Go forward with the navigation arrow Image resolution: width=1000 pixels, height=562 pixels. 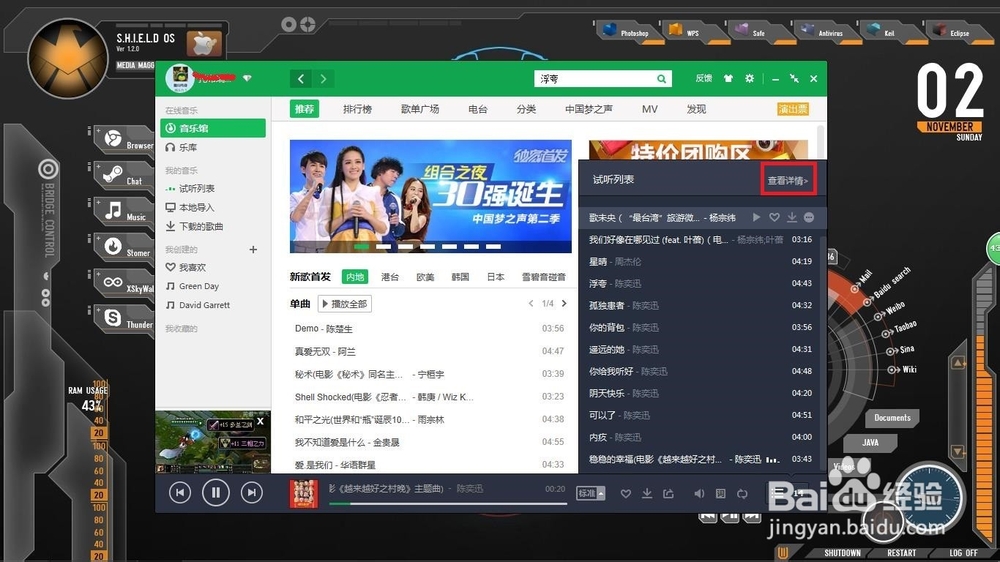(x=323, y=78)
